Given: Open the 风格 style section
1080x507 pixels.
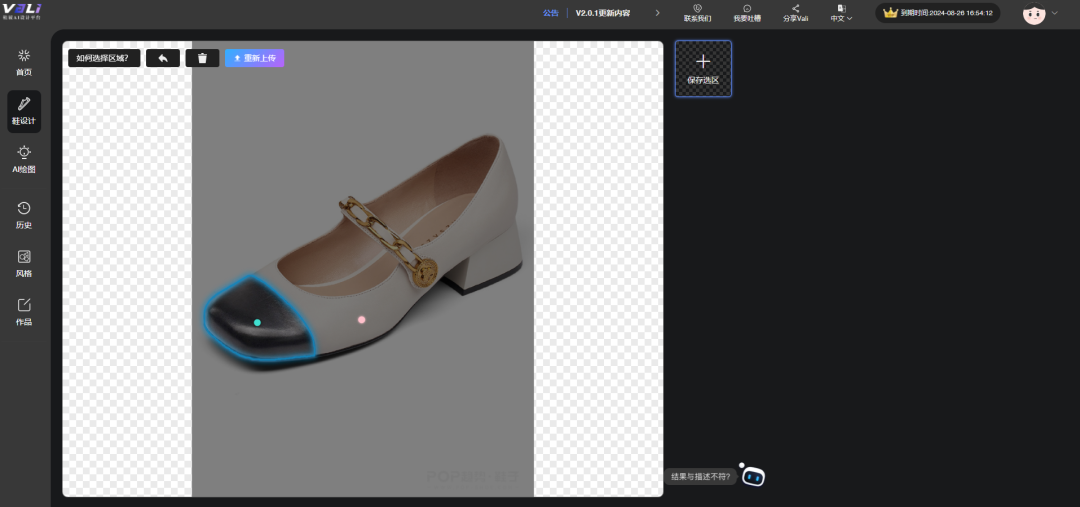Looking at the screenshot, I should [24, 263].
